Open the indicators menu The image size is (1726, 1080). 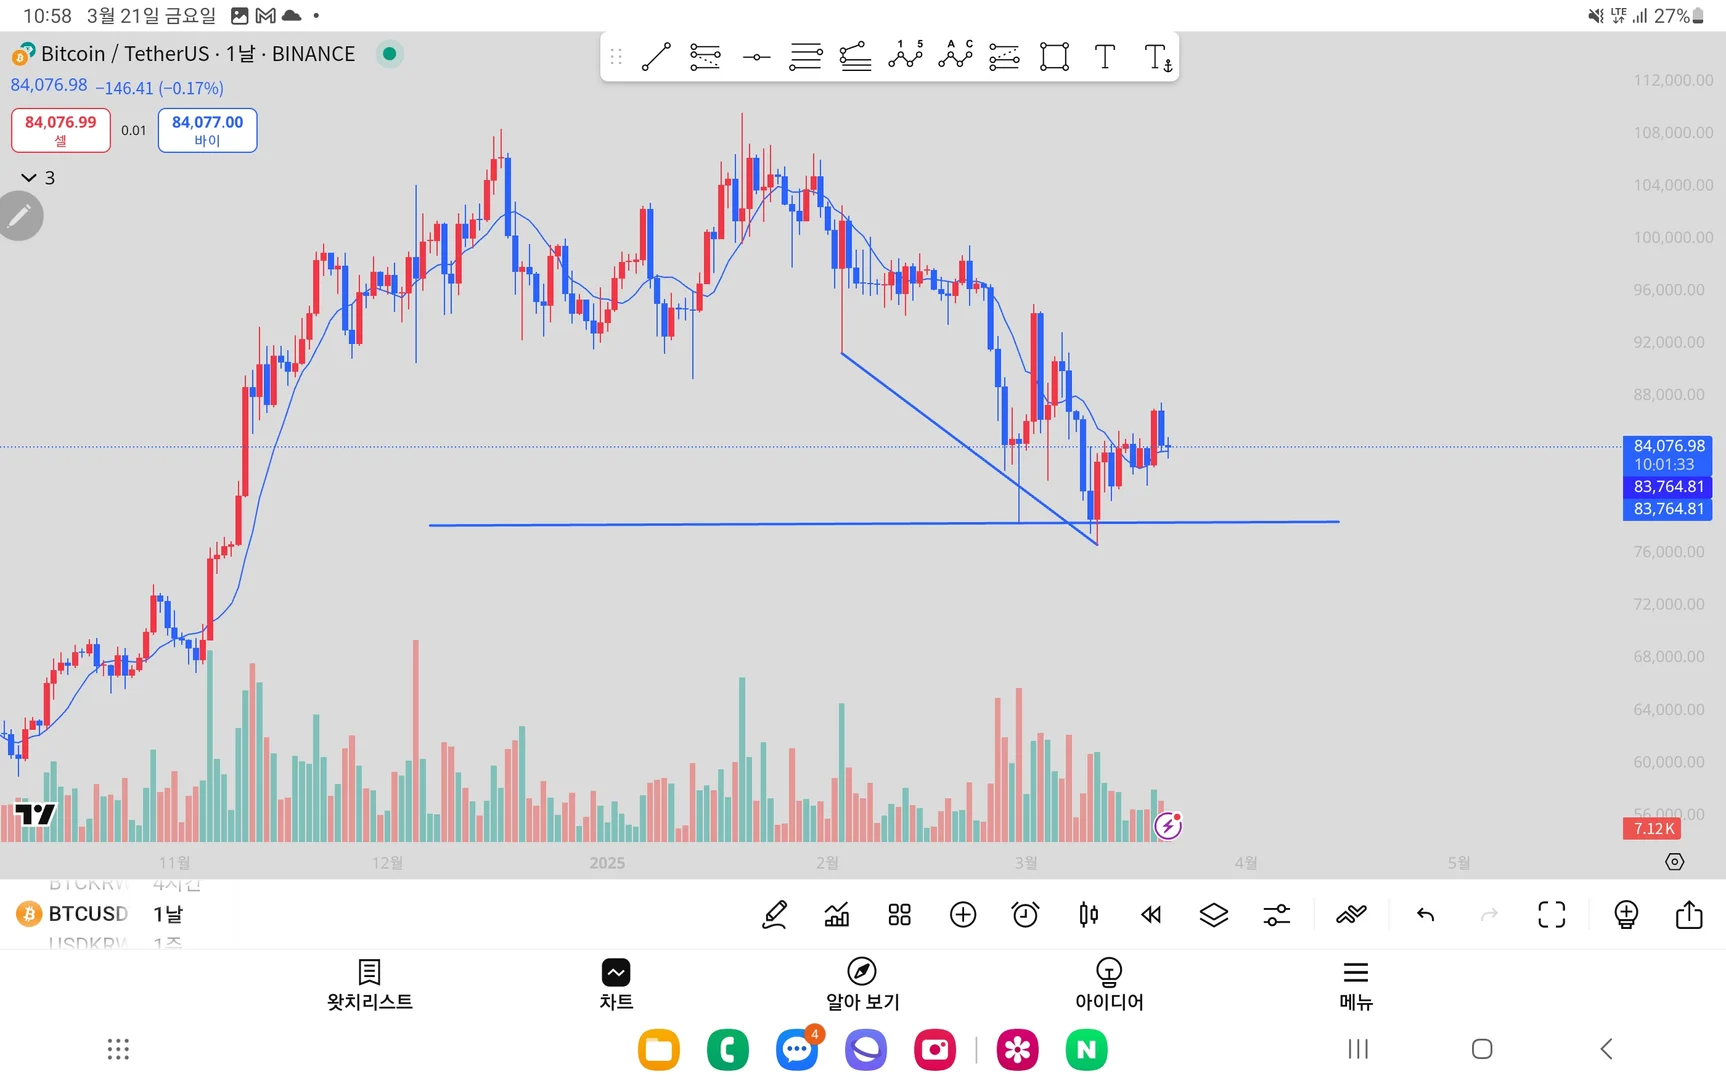tap(837, 914)
